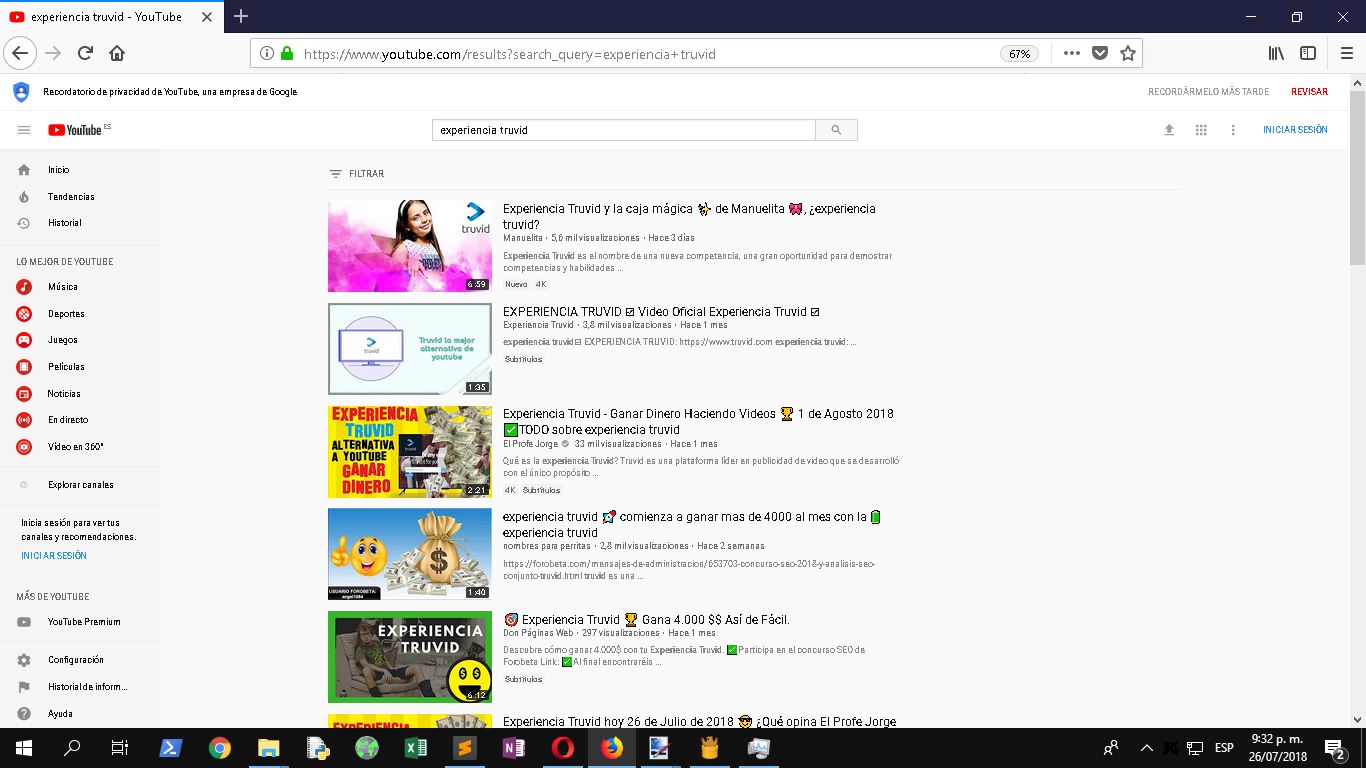Open a new Firefox tab
The height and width of the screenshot is (768, 1366).
tap(241, 17)
